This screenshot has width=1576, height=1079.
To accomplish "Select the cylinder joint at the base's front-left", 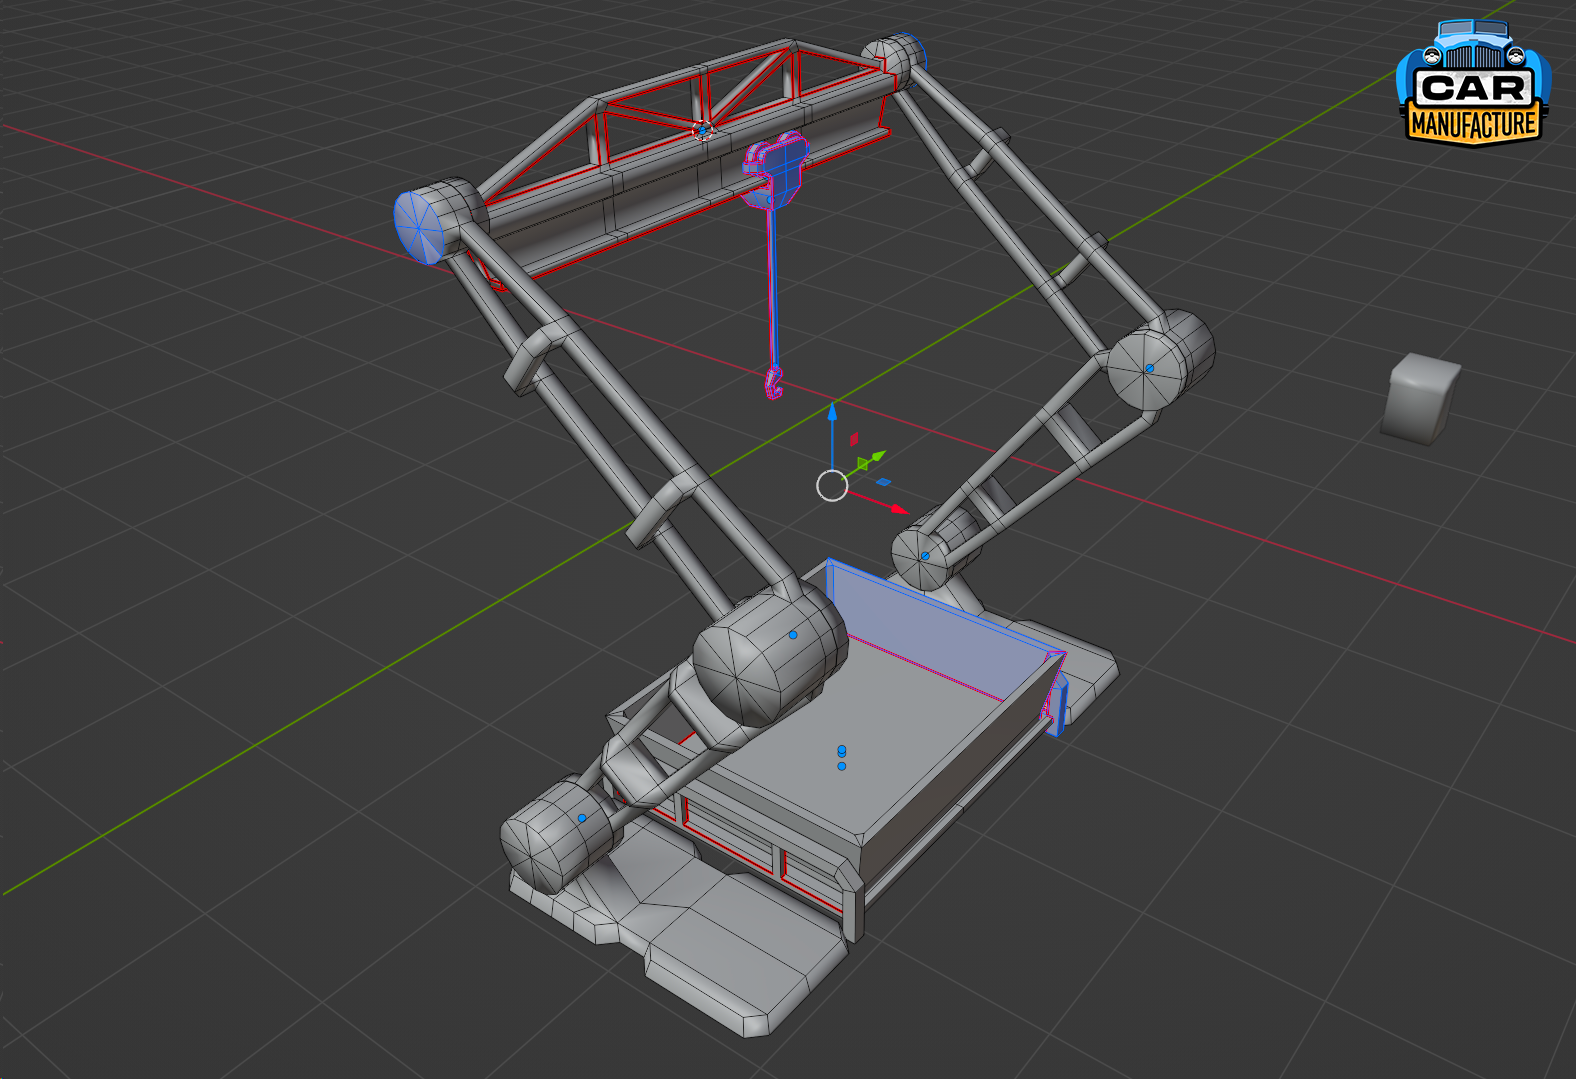I will click(555, 835).
